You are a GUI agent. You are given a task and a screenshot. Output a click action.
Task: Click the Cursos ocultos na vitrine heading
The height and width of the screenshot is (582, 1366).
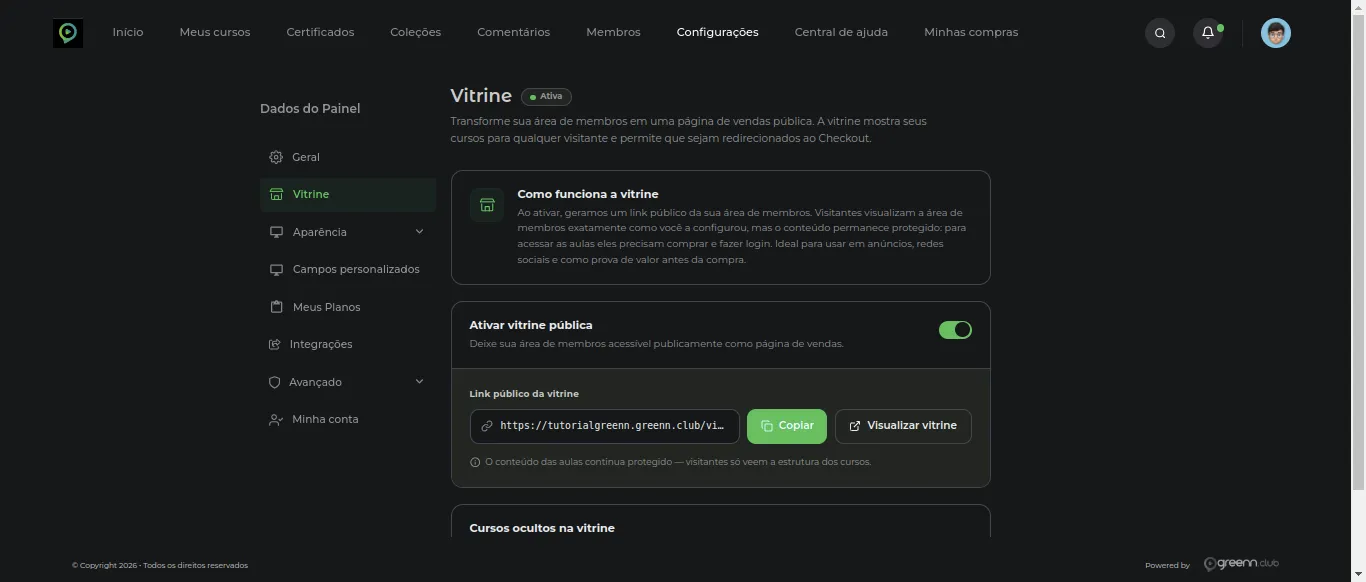point(542,528)
